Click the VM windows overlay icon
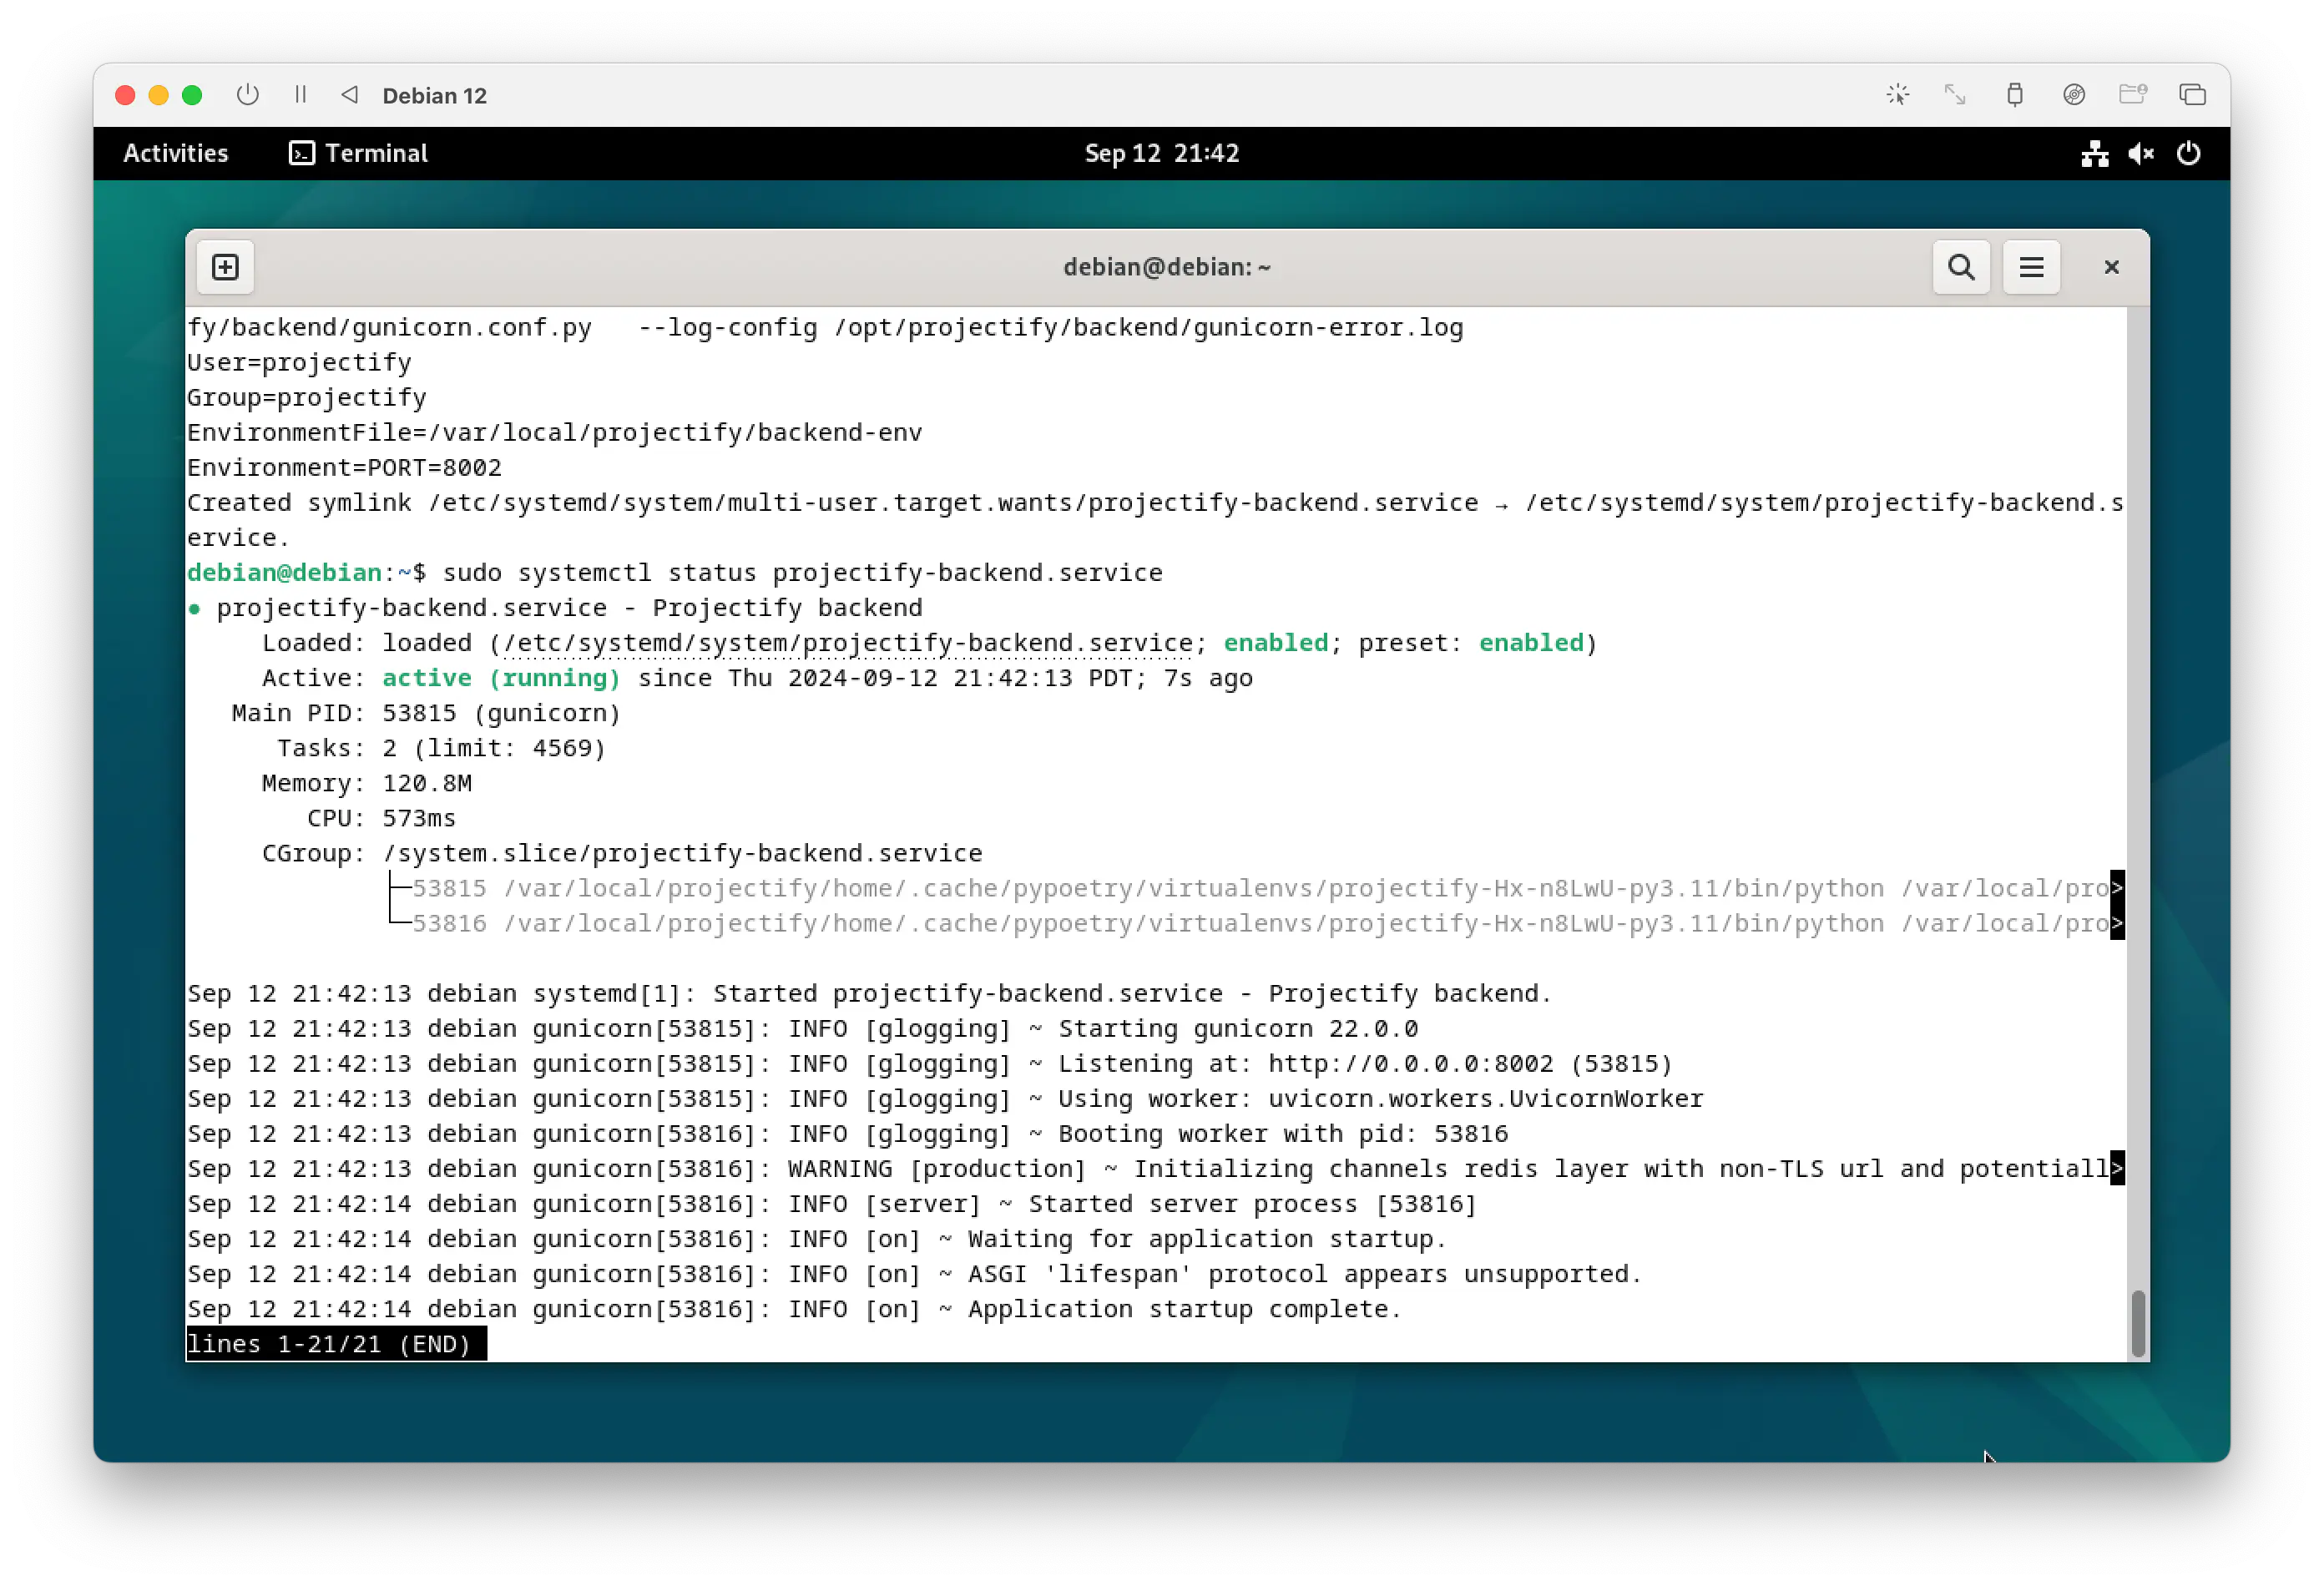The image size is (2324, 1586). click(2192, 95)
